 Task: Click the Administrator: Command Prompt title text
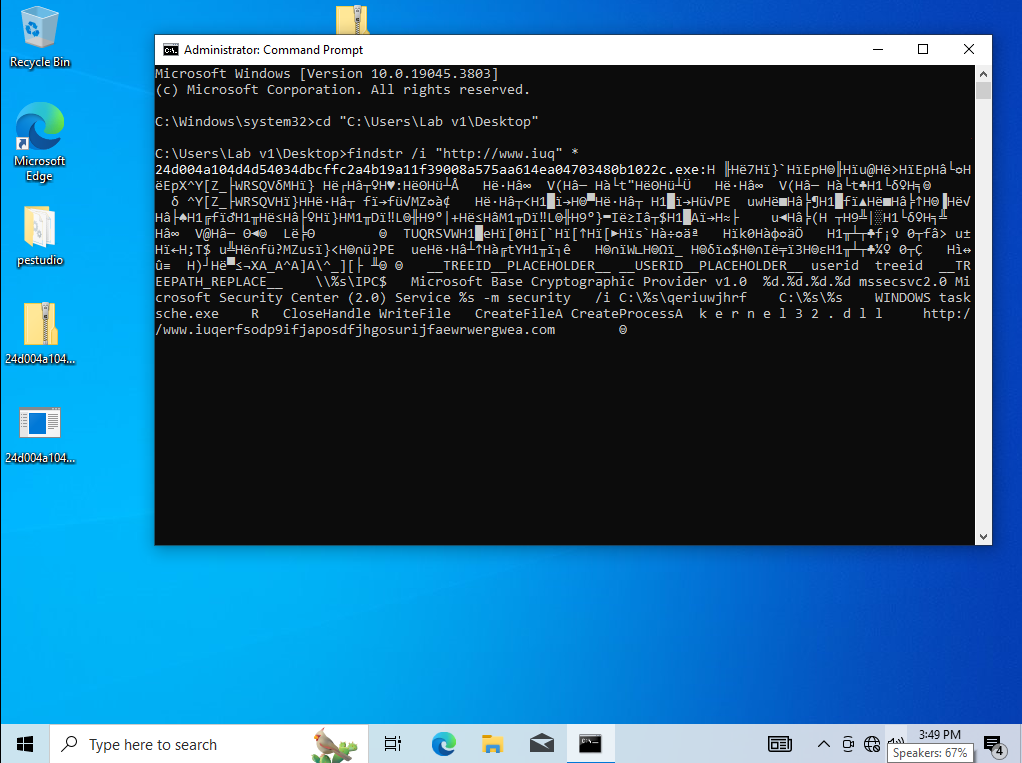(273, 50)
